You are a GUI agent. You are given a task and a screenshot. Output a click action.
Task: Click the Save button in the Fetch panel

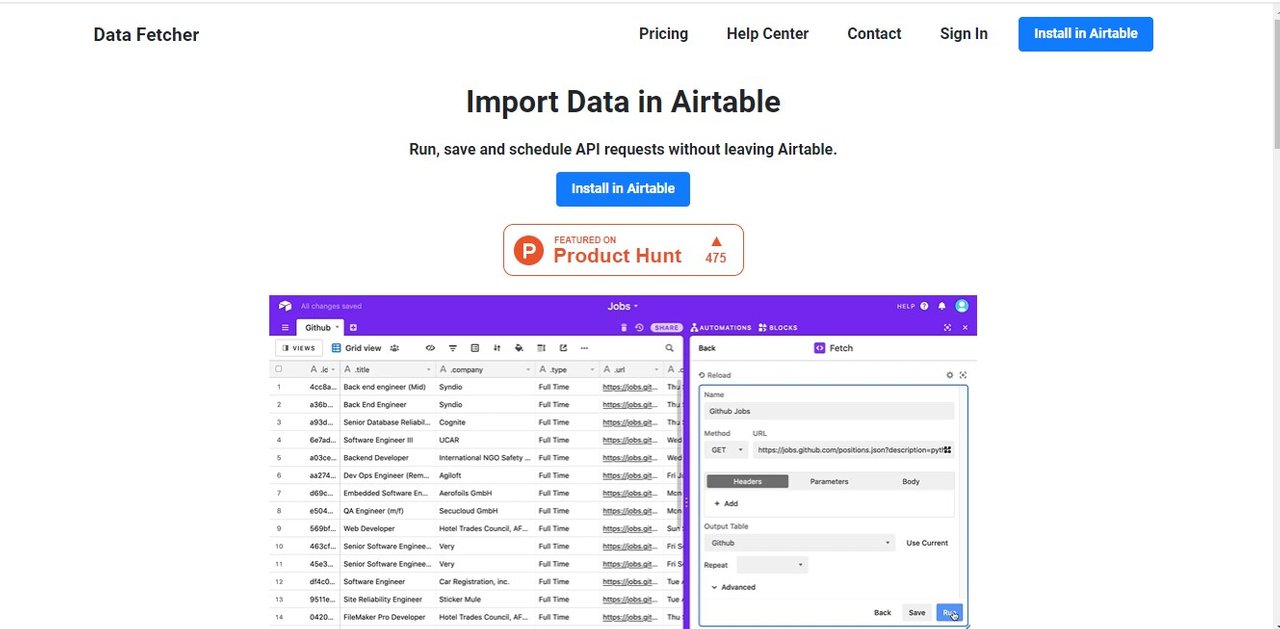point(917,613)
